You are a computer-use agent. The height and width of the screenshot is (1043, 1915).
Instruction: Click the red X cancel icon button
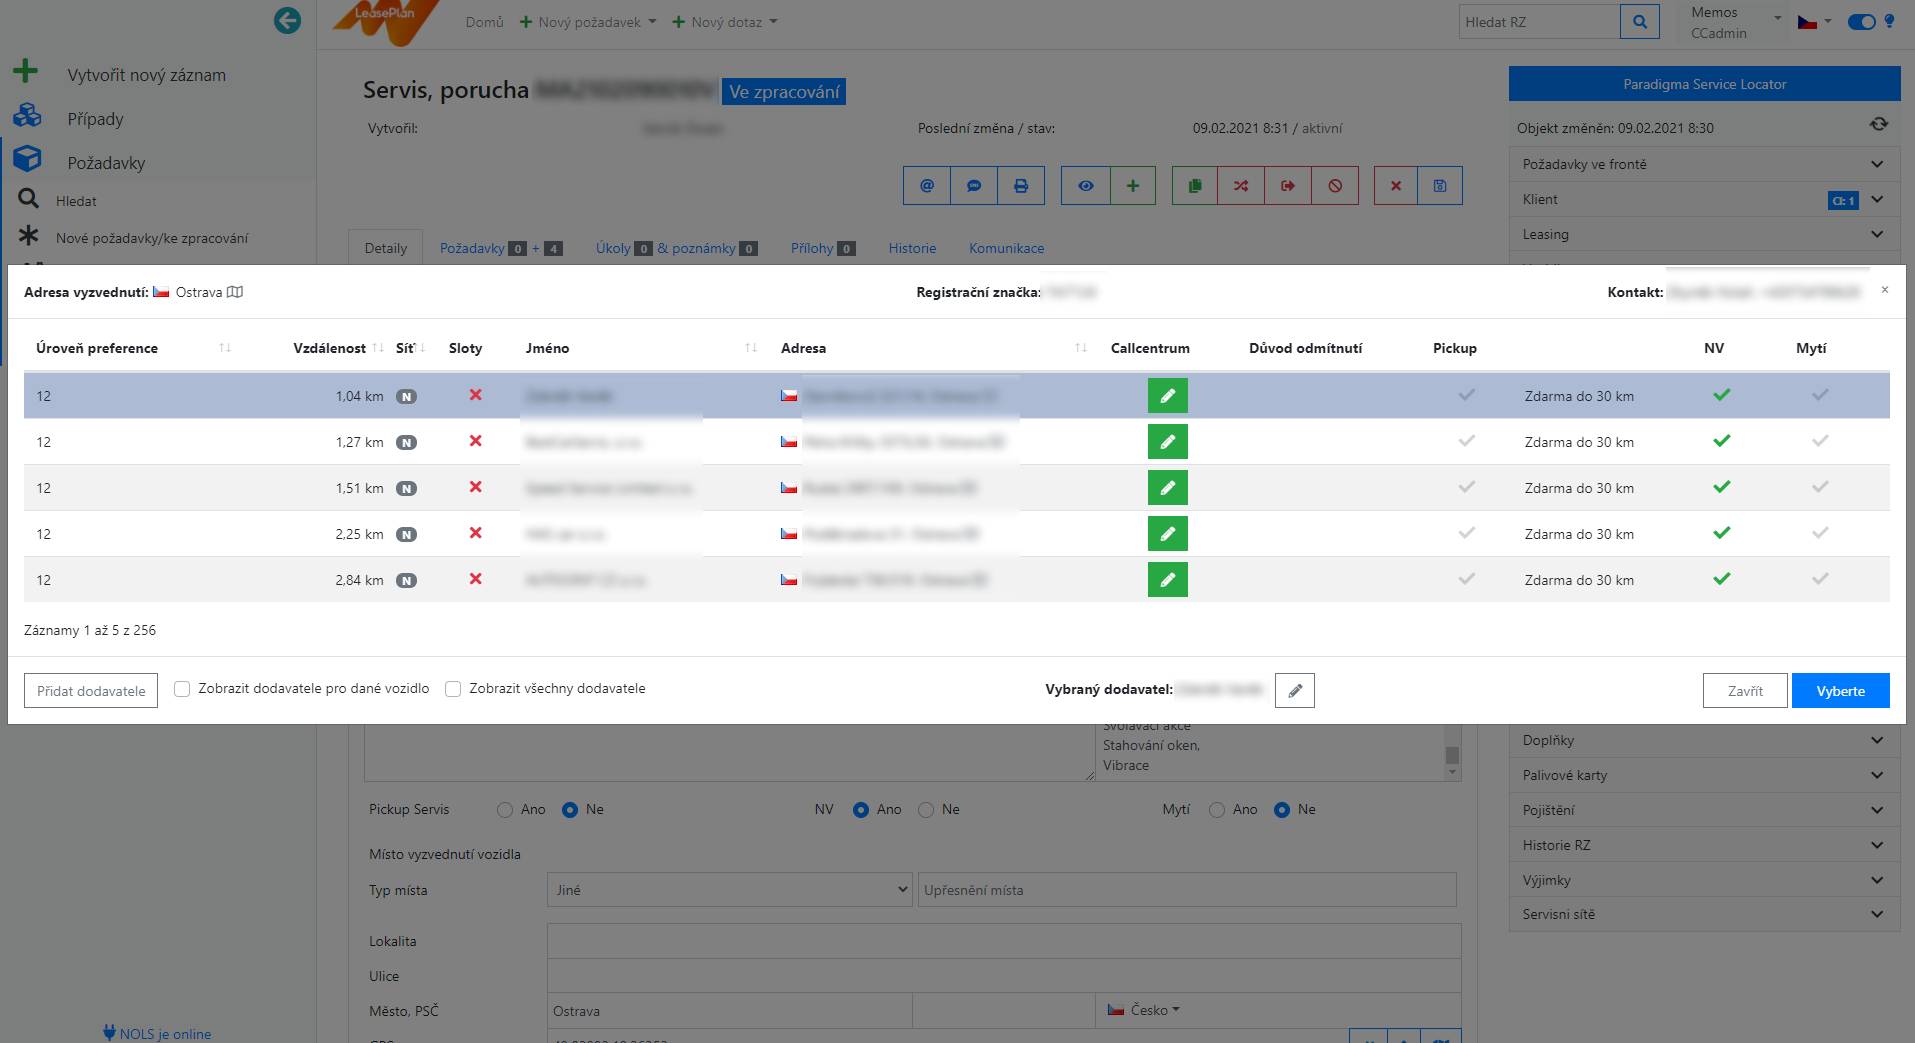pos(1396,186)
